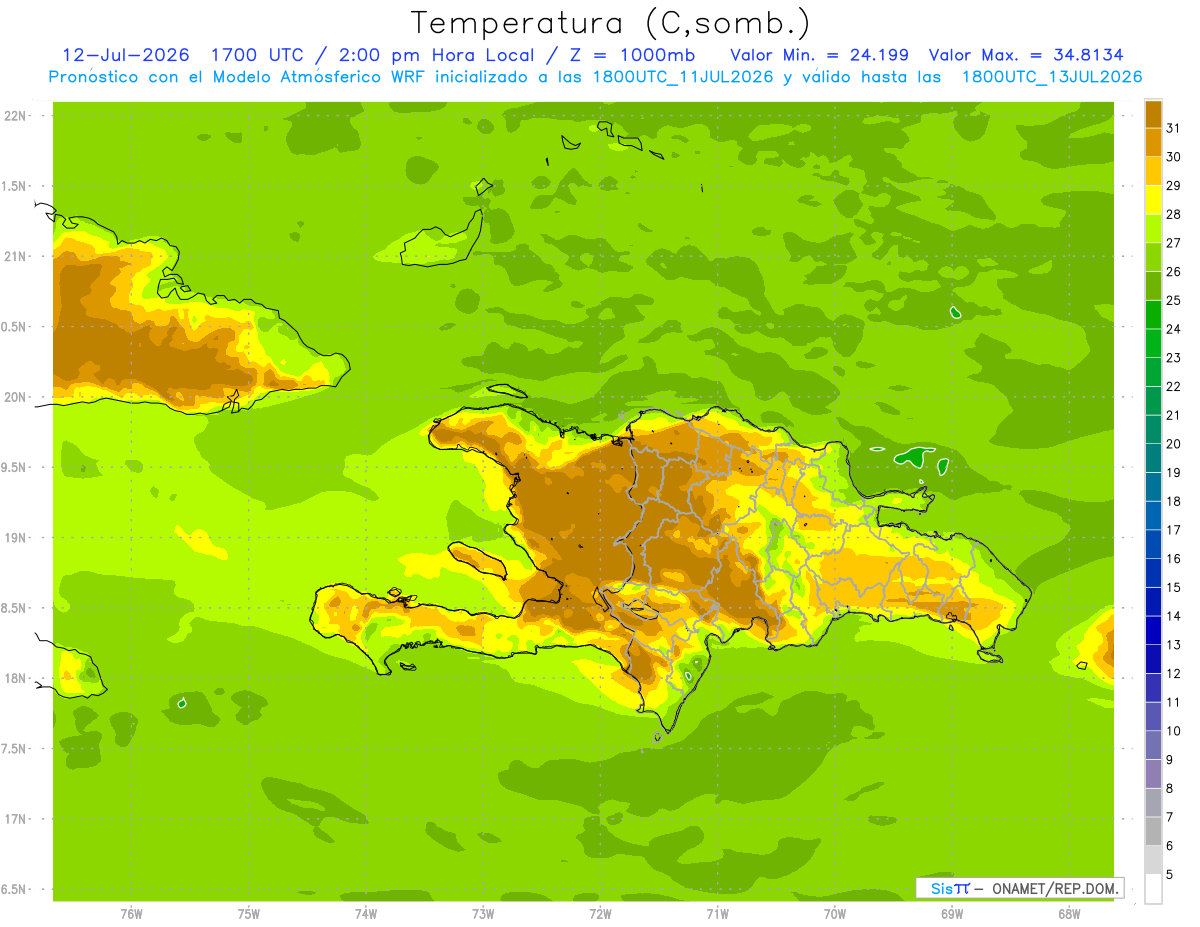This screenshot has width=1200, height=927.
Task: Click the '7' color scale label
Action: [1169, 818]
